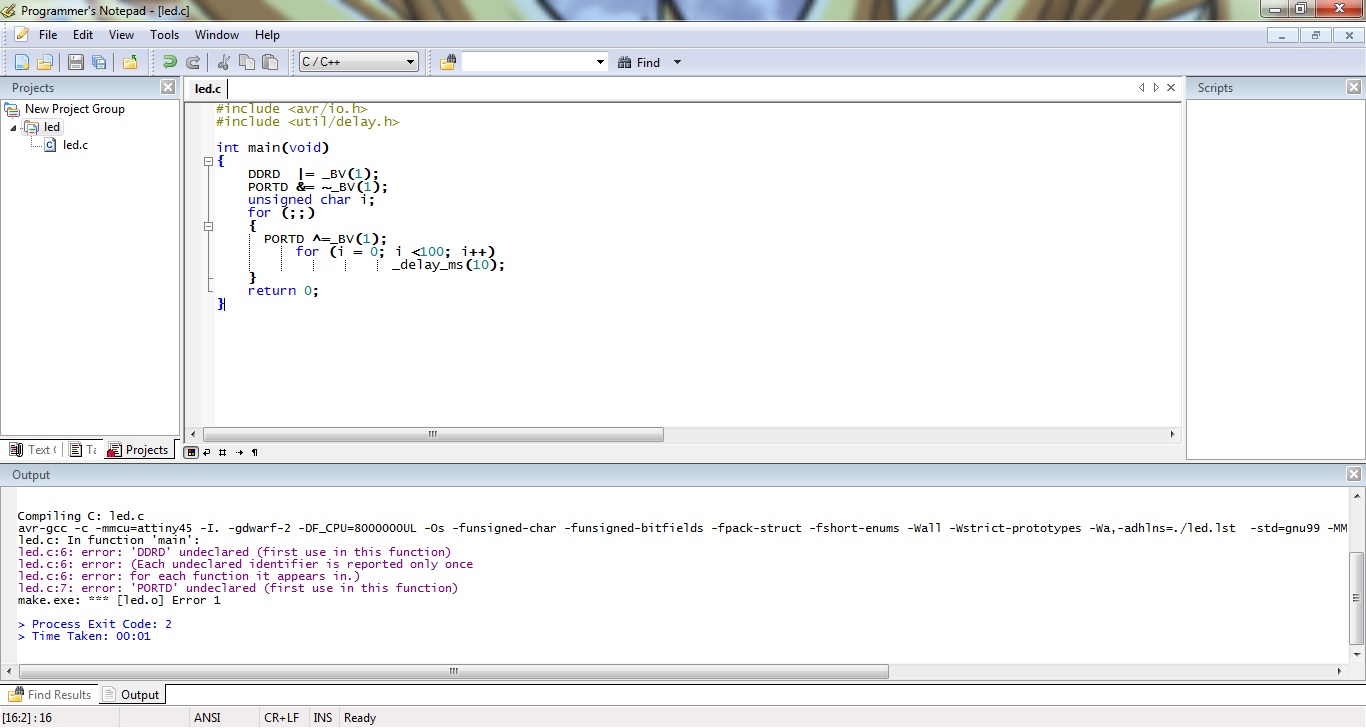Open the C / C++ language scheme dropdown
This screenshot has width=1366, height=728.
click(x=358, y=62)
